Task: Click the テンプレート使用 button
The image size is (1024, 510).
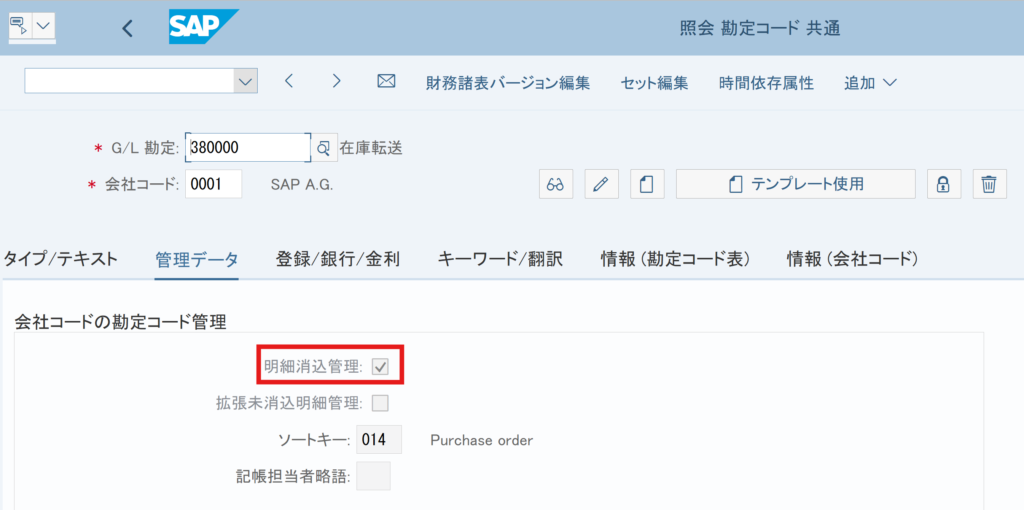Action: 796,184
